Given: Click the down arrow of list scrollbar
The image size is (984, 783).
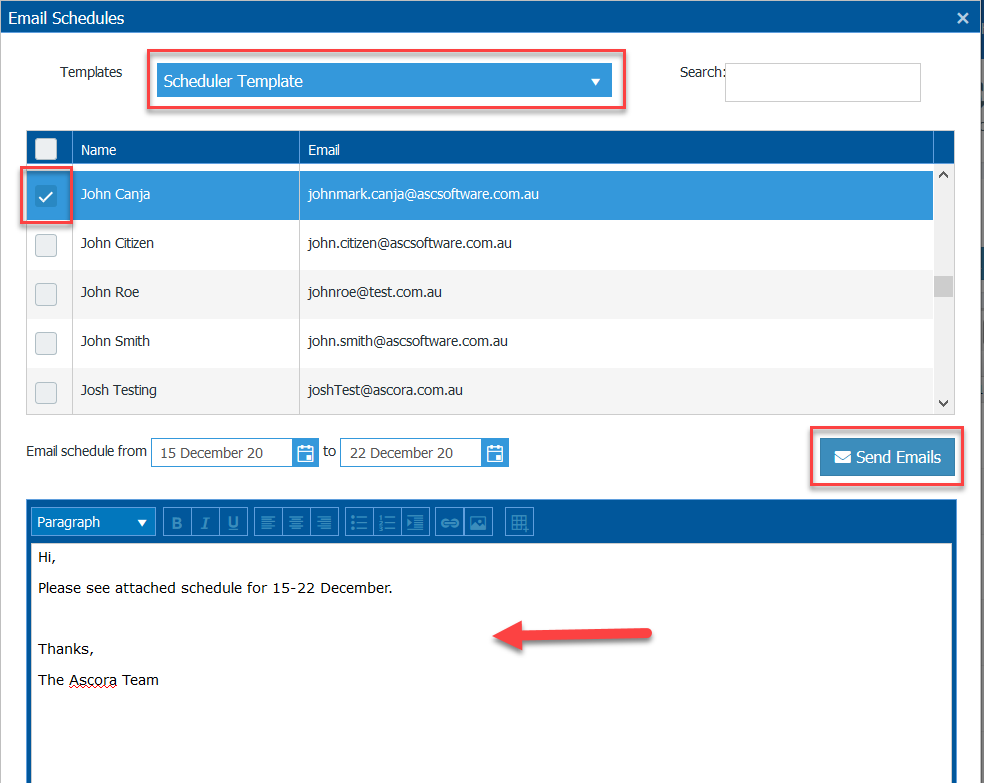Looking at the screenshot, I should pos(943,403).
